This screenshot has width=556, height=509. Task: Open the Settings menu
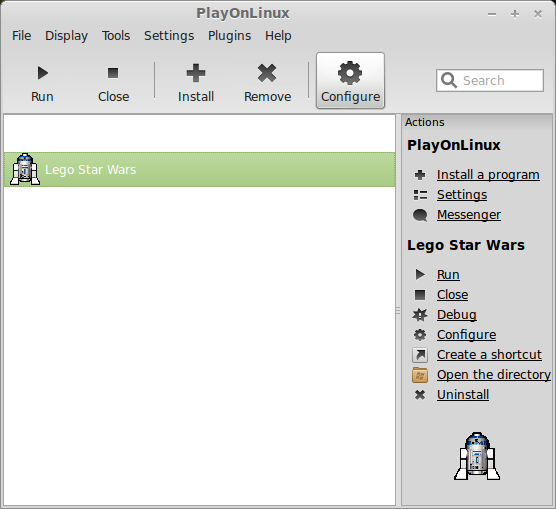(x=169, y=36)
